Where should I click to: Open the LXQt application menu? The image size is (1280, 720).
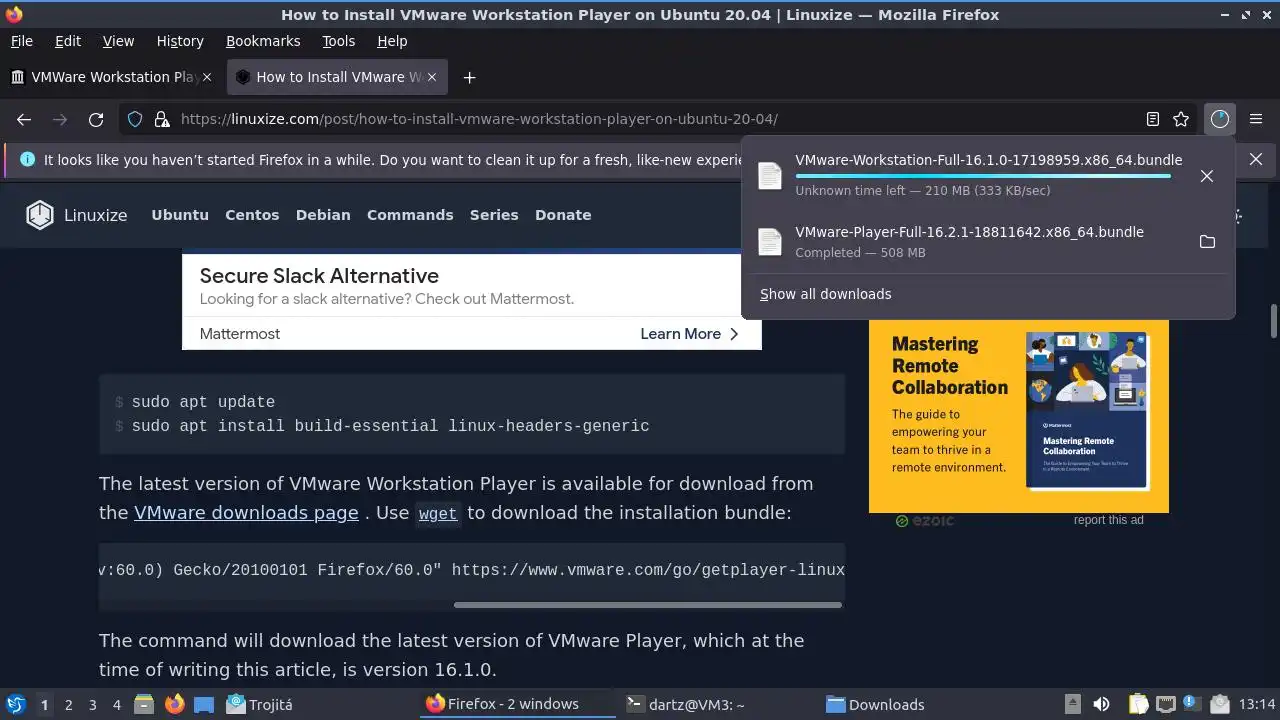(x=15, y=704)
